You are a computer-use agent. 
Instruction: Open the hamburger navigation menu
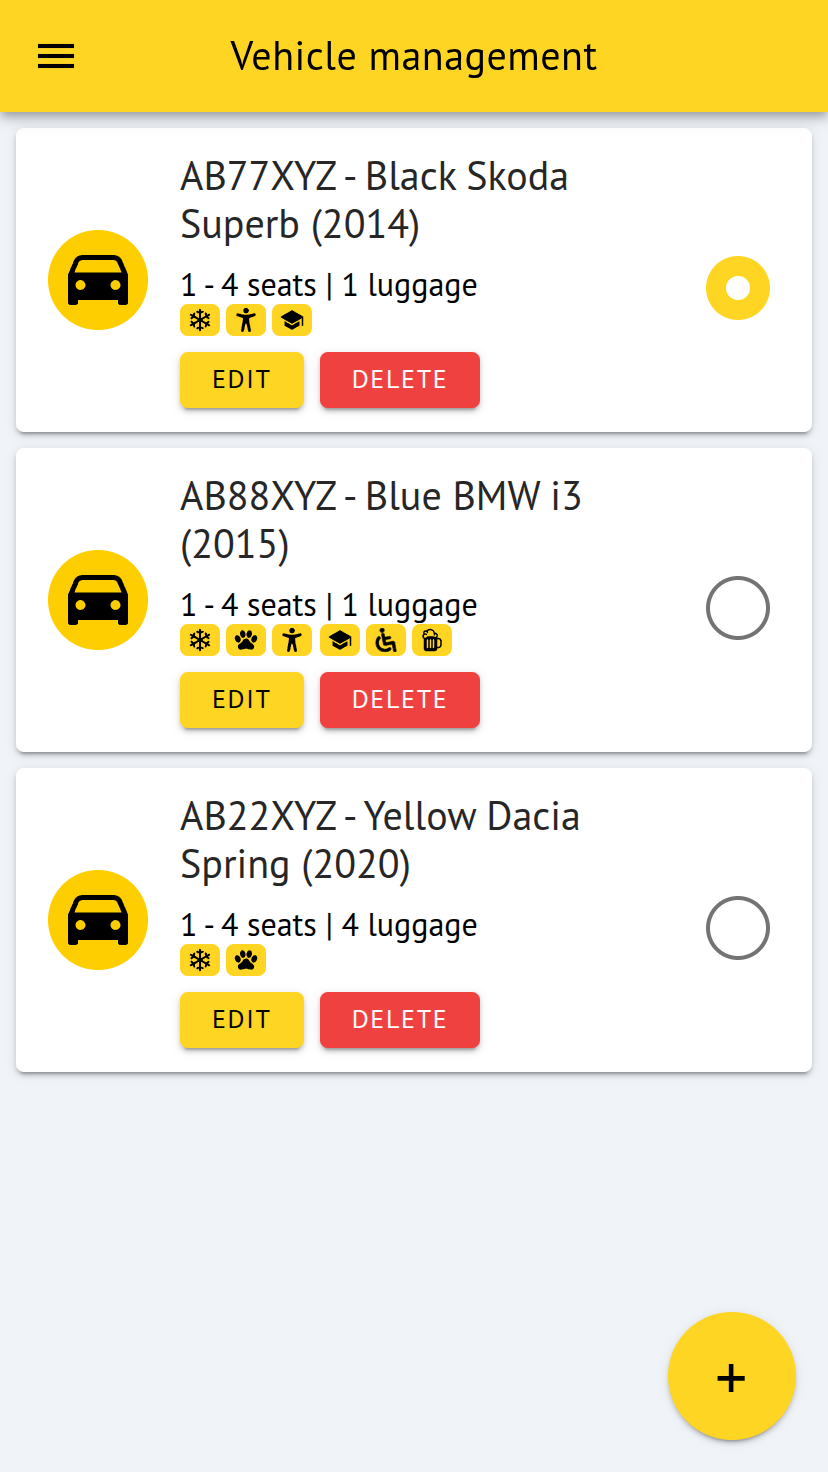click(56, 56)
